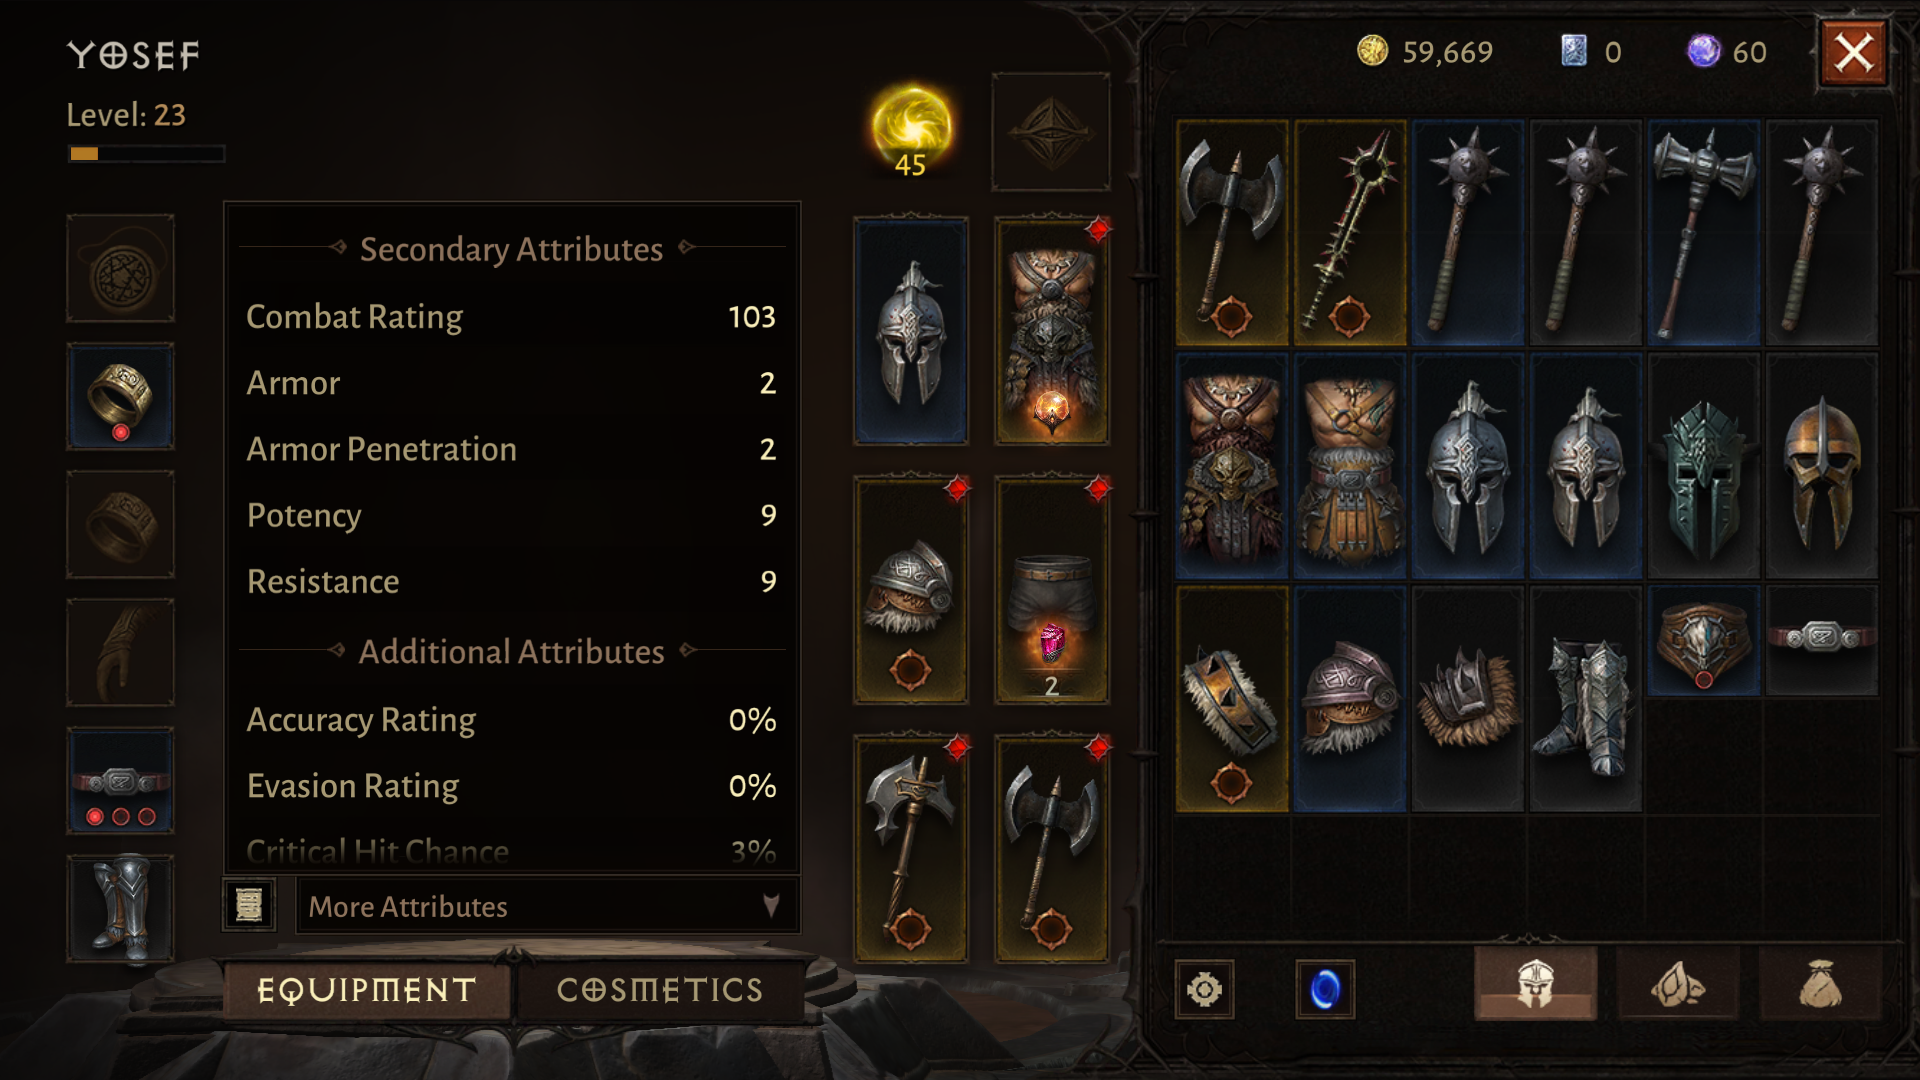Switch to the Equipment tab
Viewport: 1920px width, 1080px height.
(x=367, y=990)
